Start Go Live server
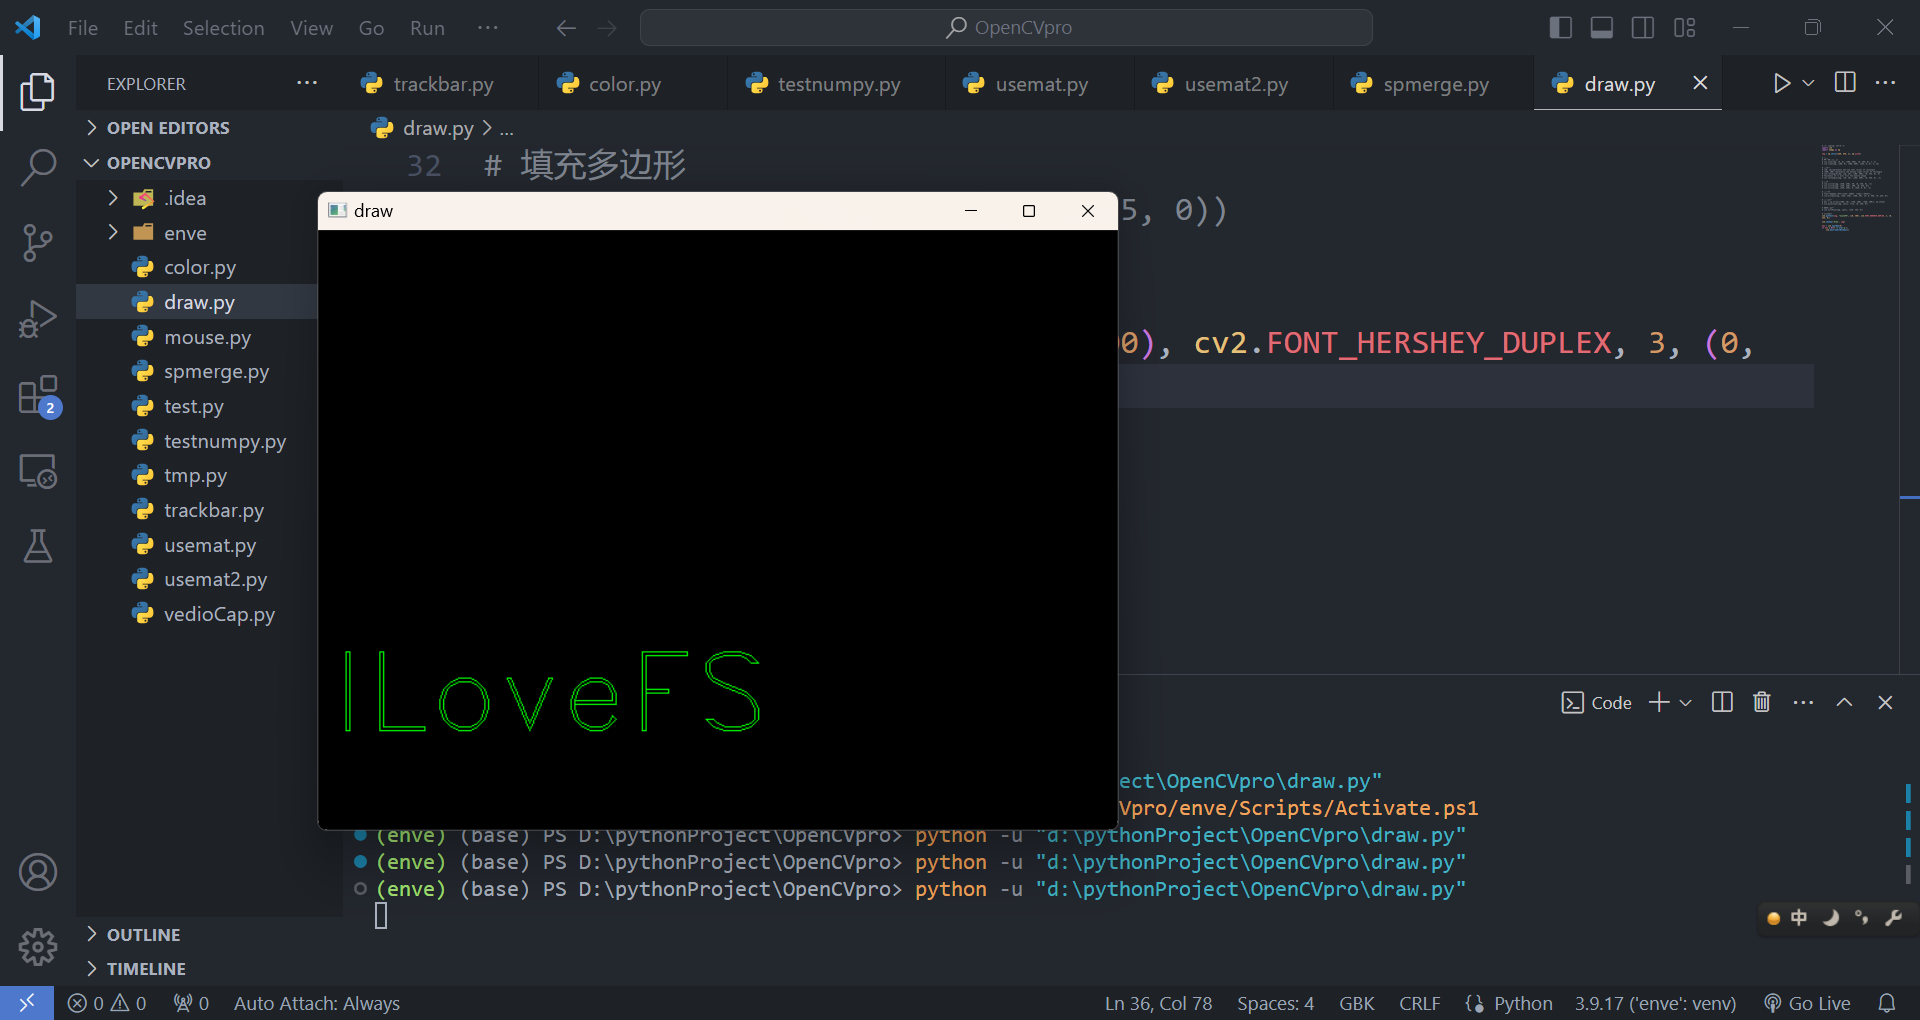This screenshot has height=1020, width=1920. tap(1807, 1003)
